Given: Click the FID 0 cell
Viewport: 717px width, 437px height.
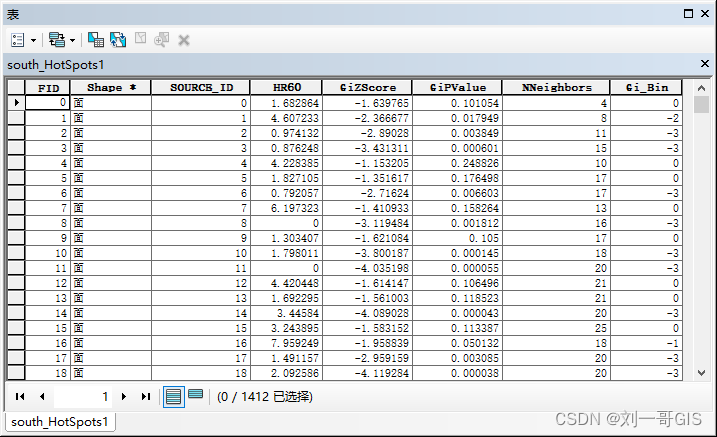Looking at the screenshot, I should (48, 103).
